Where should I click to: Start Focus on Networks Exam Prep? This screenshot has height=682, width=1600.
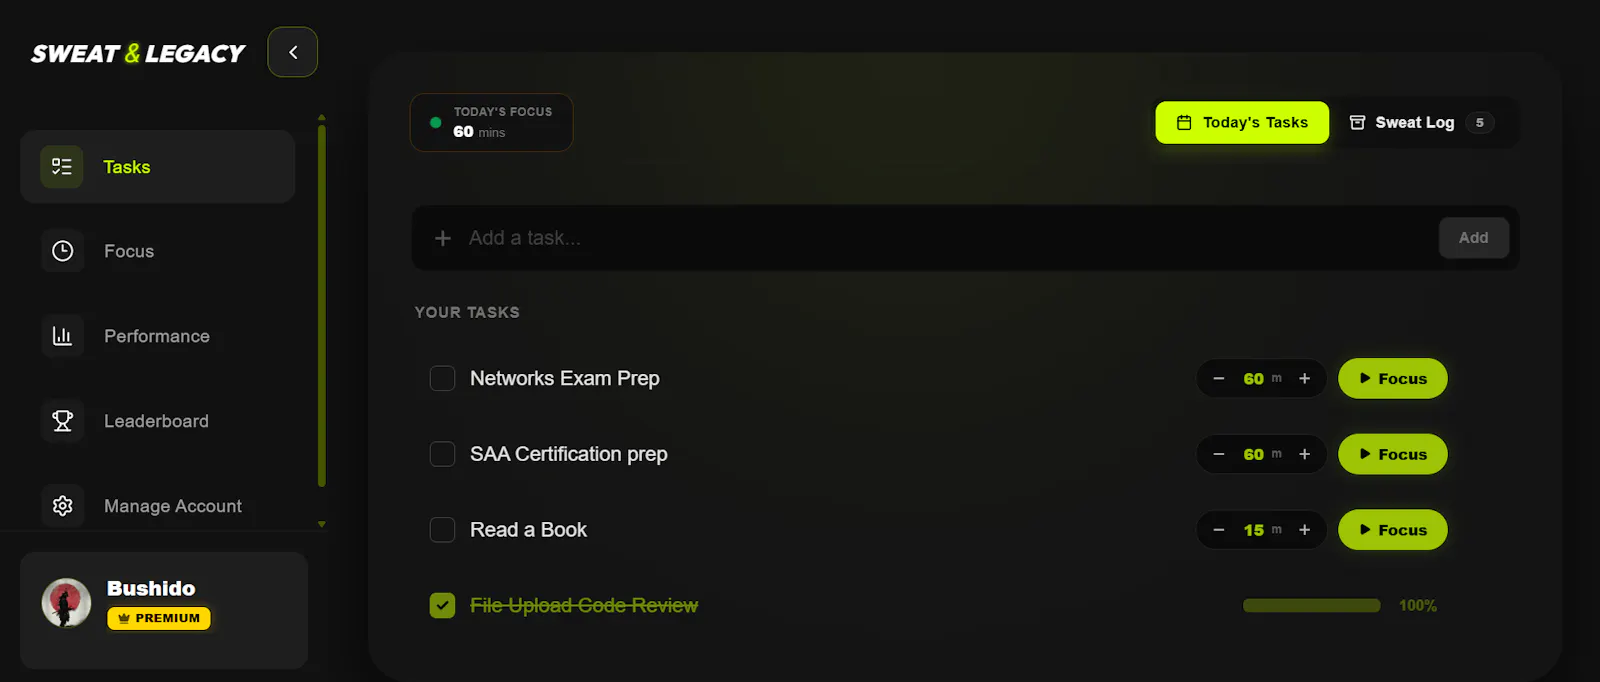[1393, 378]
